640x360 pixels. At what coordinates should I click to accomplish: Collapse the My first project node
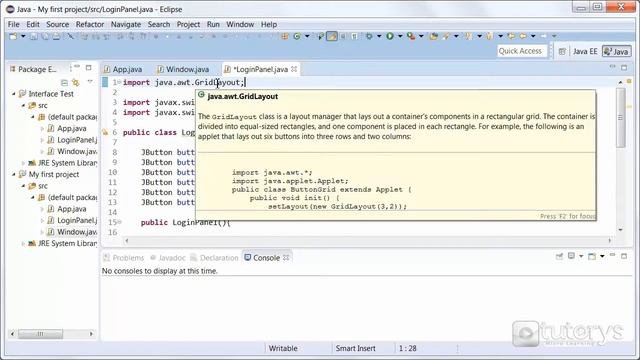13,174
